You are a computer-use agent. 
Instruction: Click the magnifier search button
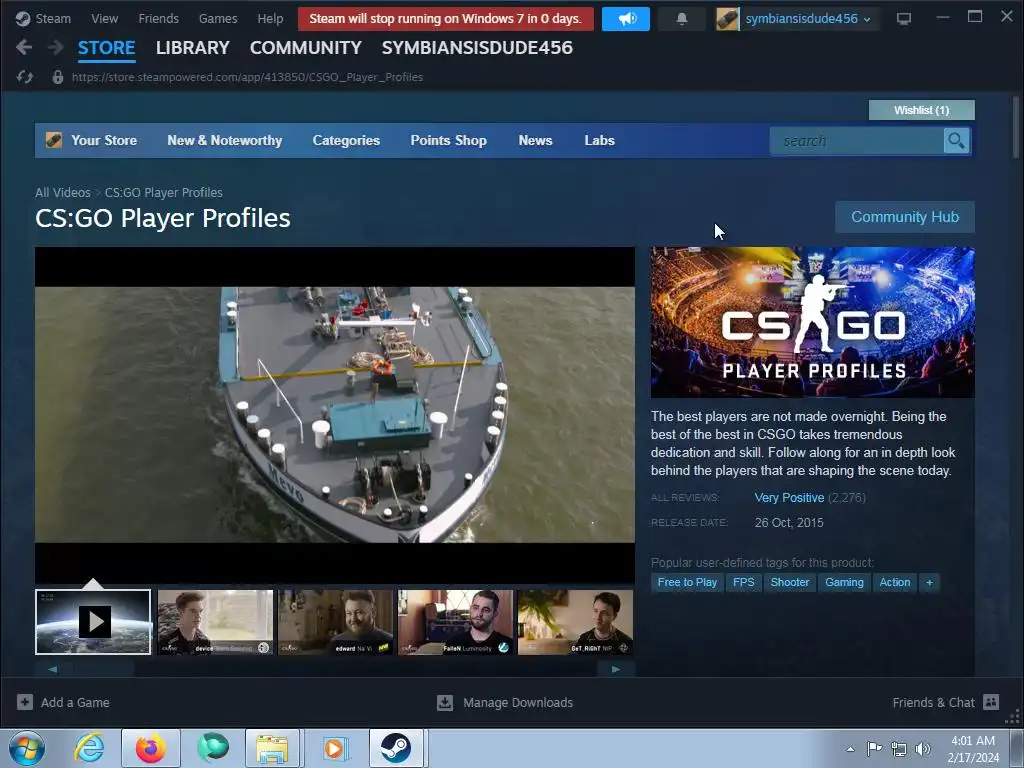[956, 140]
